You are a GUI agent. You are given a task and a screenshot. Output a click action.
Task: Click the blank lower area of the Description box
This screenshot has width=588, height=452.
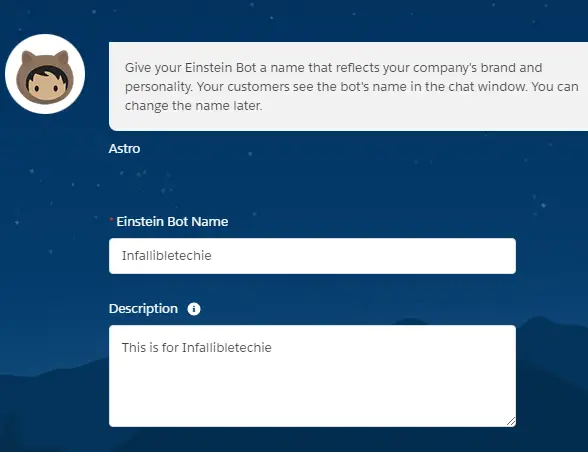[312, 394]
